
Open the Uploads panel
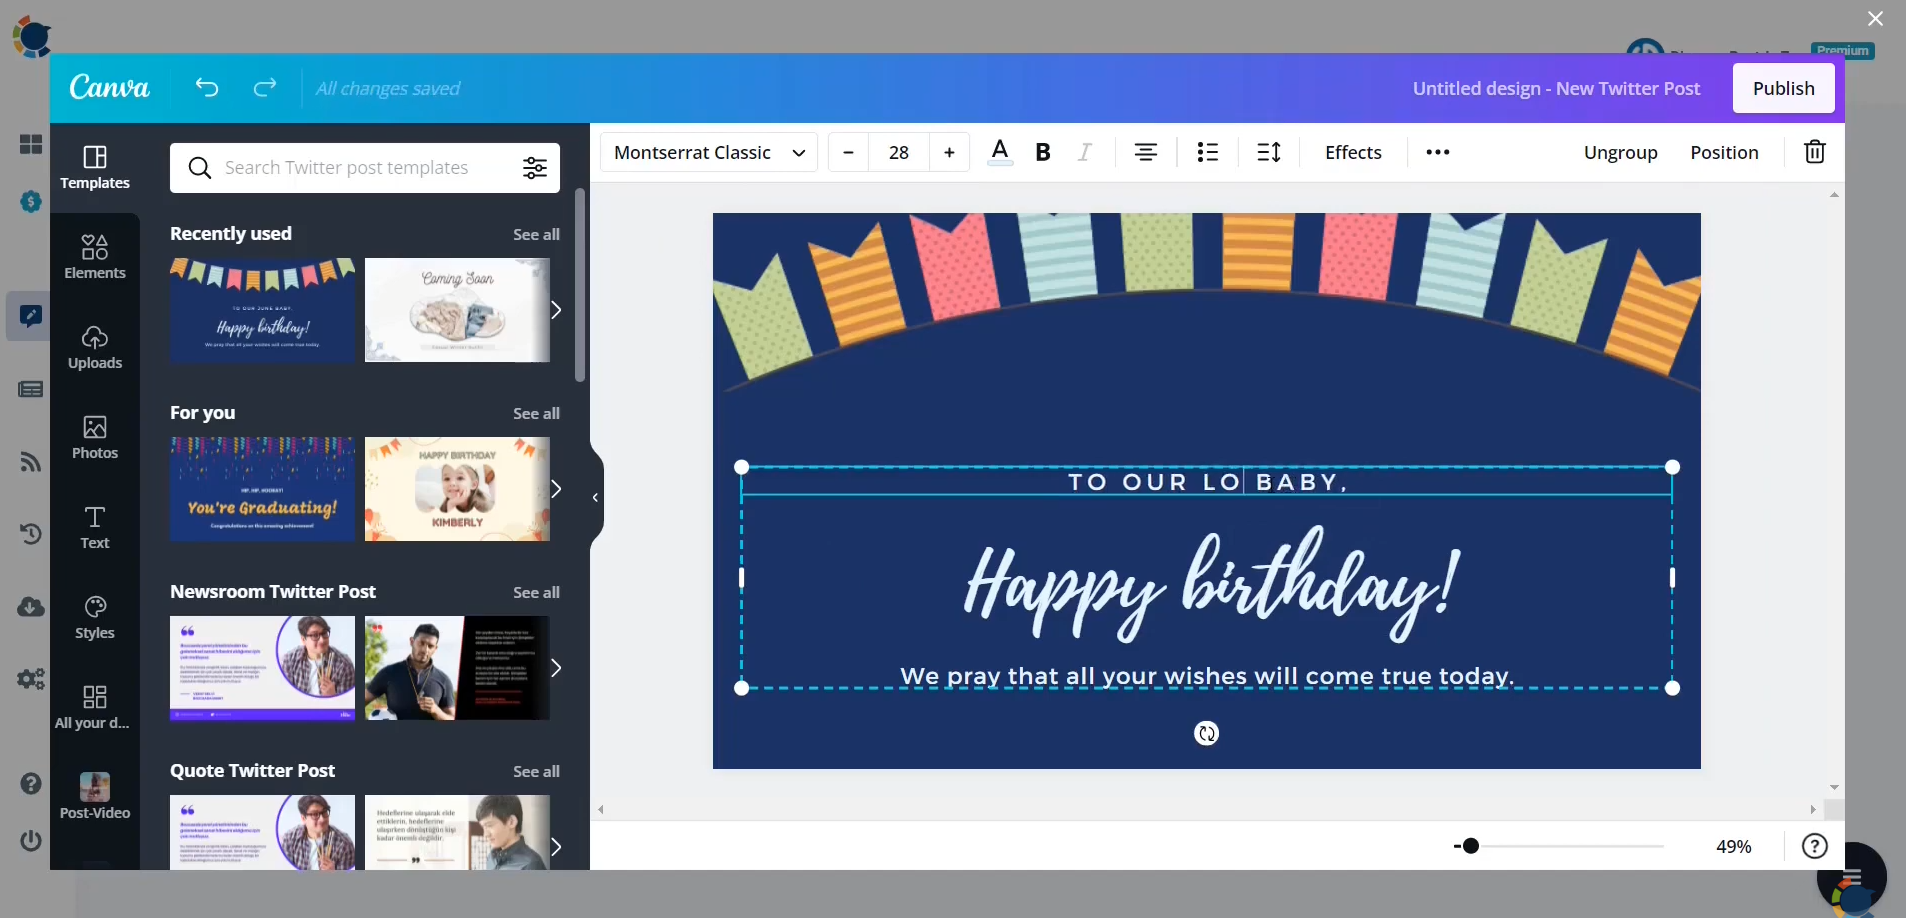pos(95,348)
